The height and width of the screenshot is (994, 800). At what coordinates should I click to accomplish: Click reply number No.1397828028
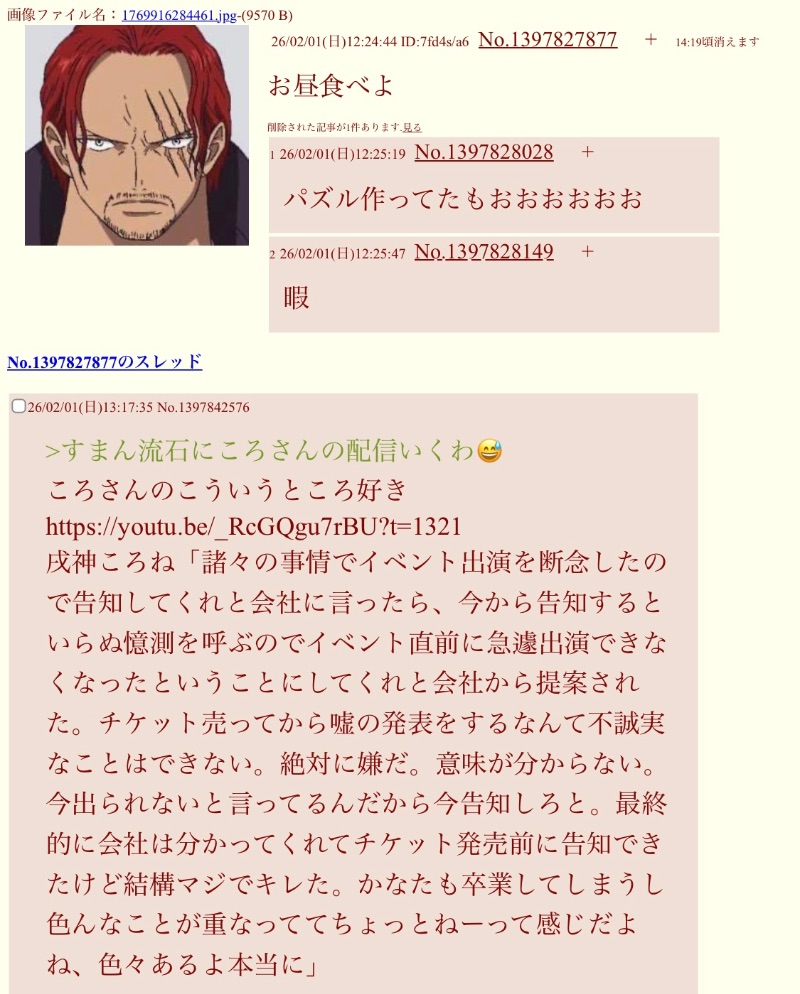484,152
